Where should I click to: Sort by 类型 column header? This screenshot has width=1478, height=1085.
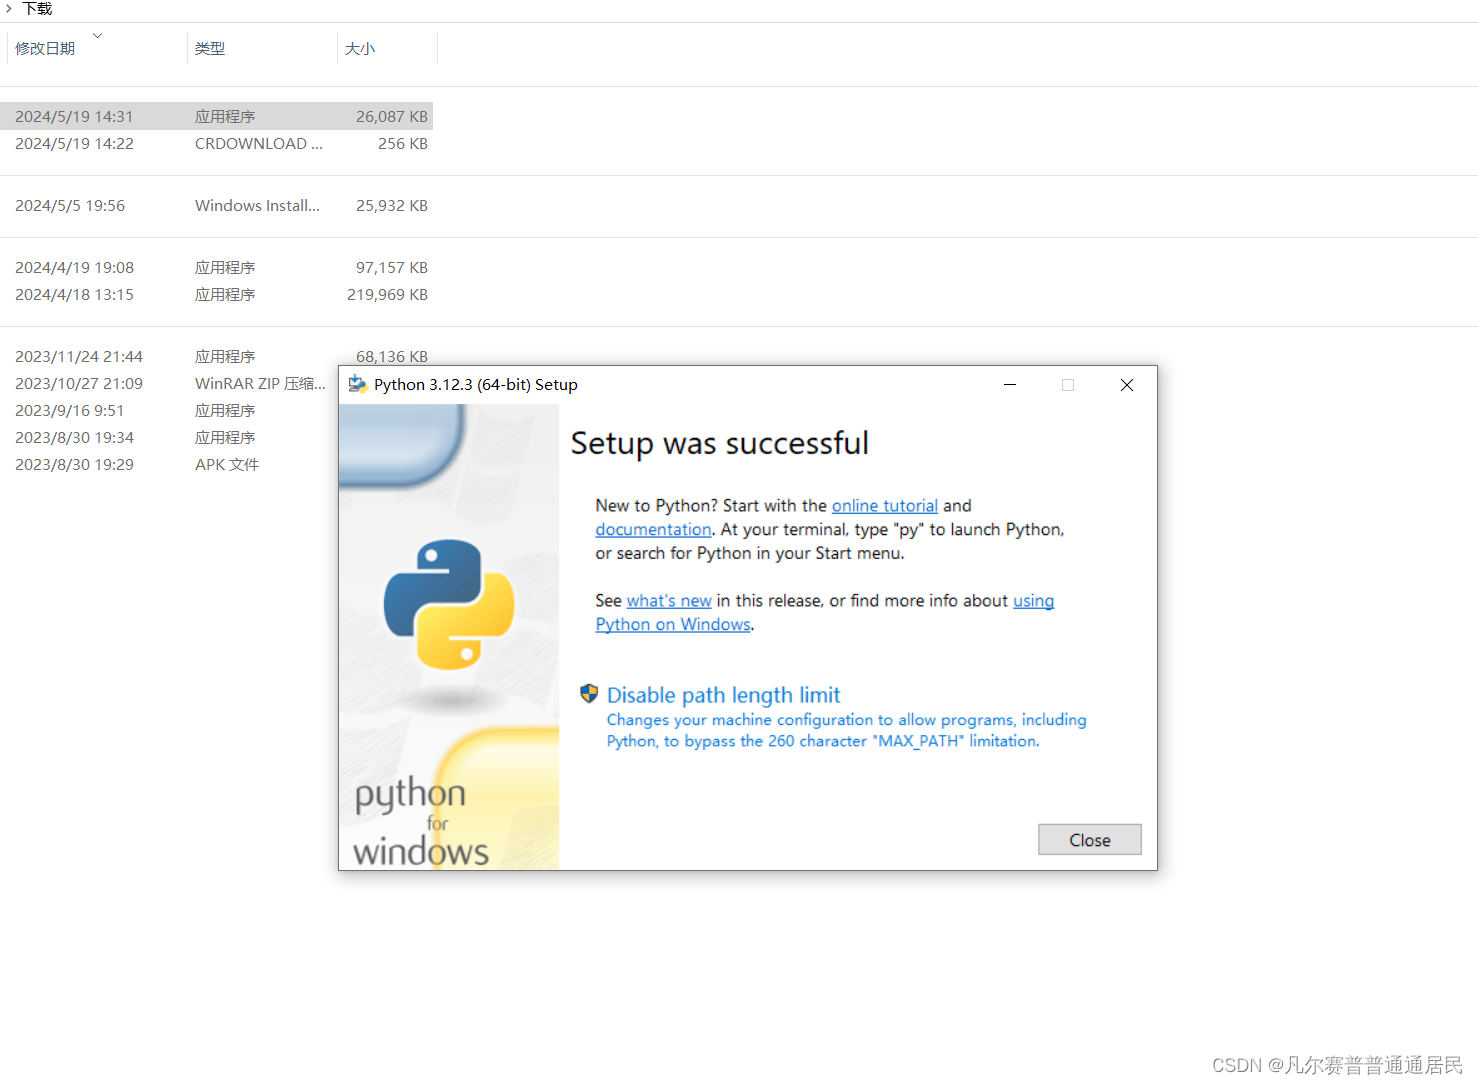click(x=210, y=49)
